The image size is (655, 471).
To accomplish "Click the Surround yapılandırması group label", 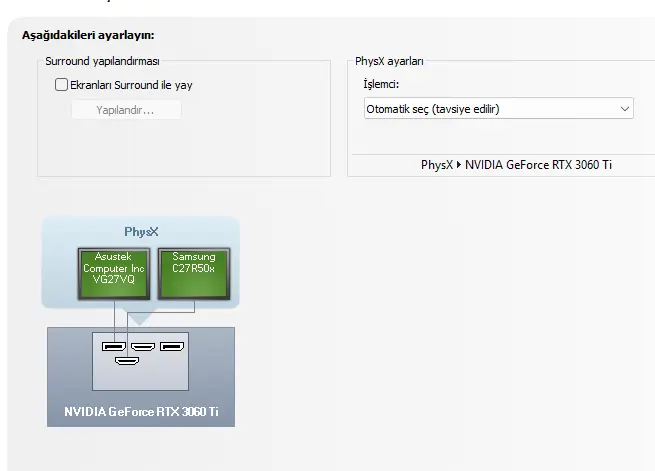I will tap(102, 61).
